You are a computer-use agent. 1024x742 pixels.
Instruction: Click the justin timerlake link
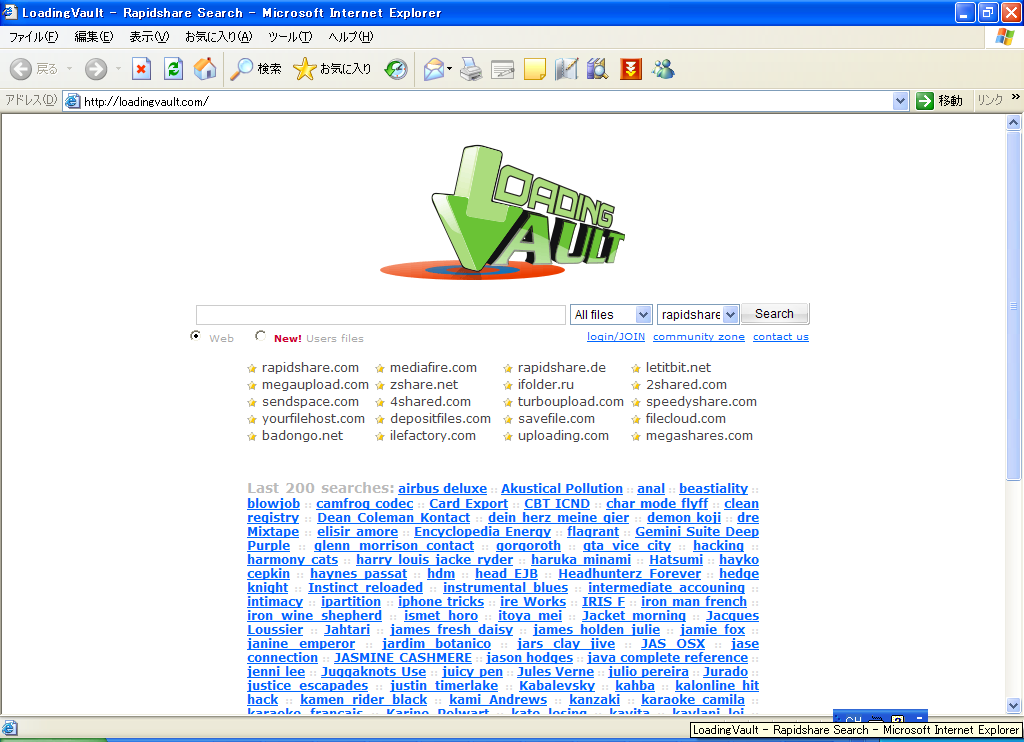coord(444,686)
